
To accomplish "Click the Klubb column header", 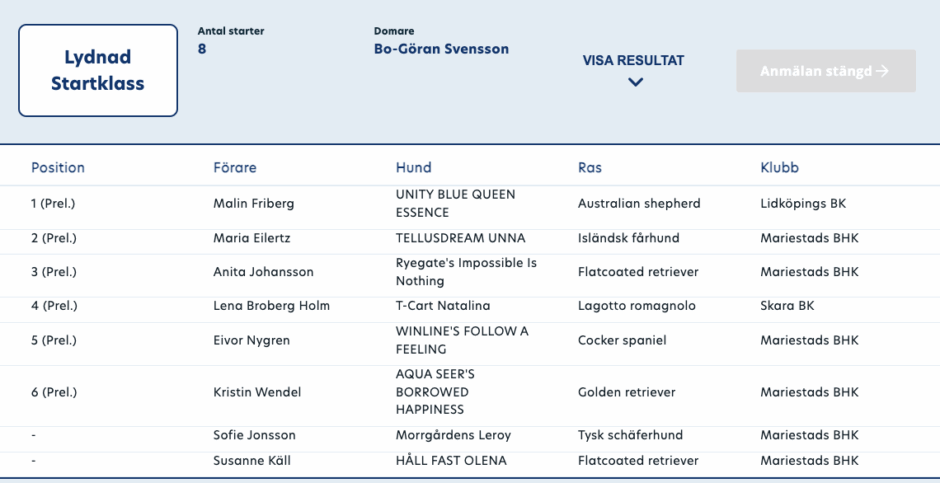I will [x=780, y=167].
